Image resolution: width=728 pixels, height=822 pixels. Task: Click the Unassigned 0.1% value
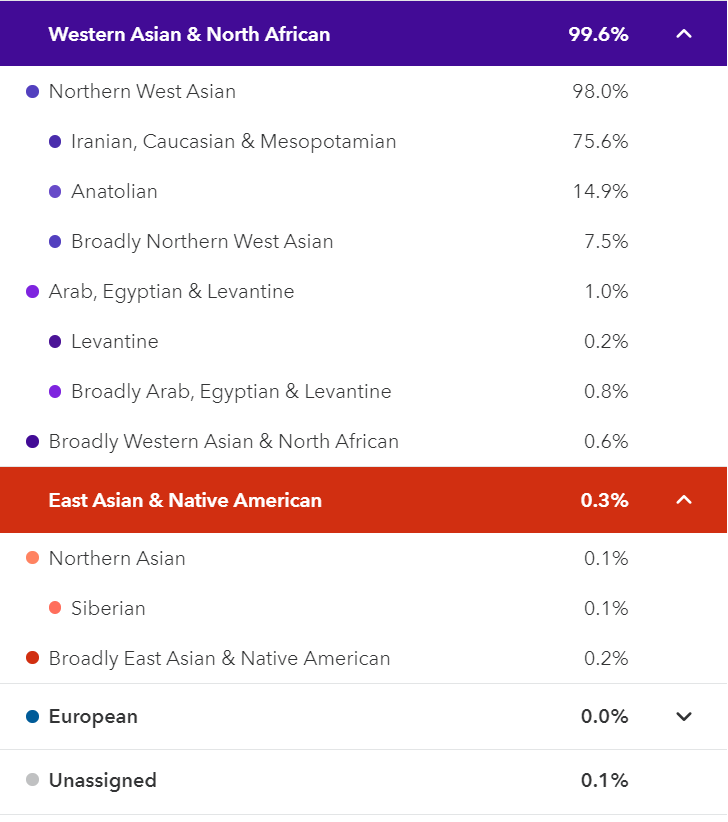tap(604, 780)
